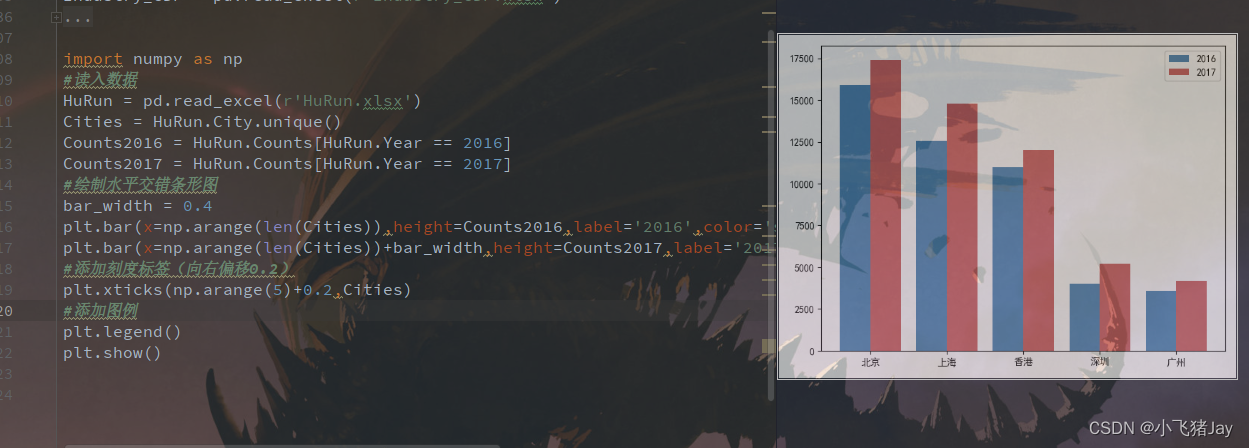The width and height of the screenshot is (1249, 448).
Task: Click the '深圳' x-axis label
Action: pos(1100,362)
